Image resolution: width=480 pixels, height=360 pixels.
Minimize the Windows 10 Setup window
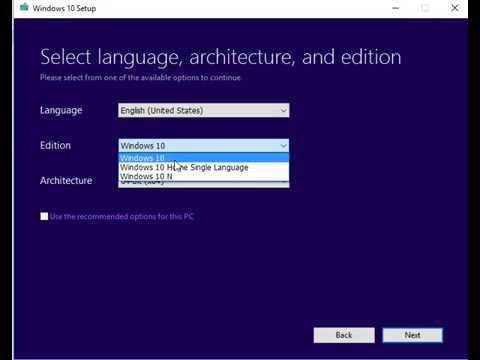(396, 8)
